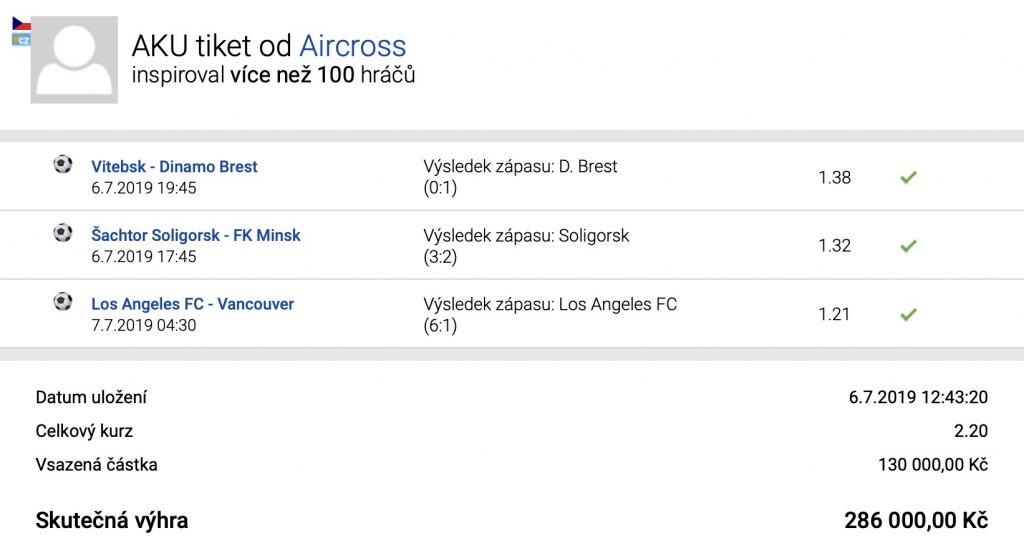Click the grey user avatar picture

74,60
